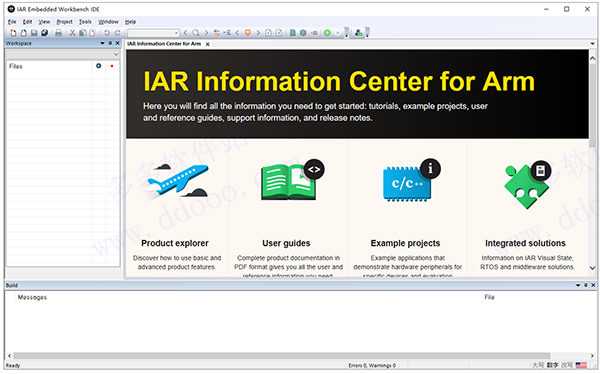Pin the Build panel
This screenshot has width=600, height=374.
(x=585, y=285)
